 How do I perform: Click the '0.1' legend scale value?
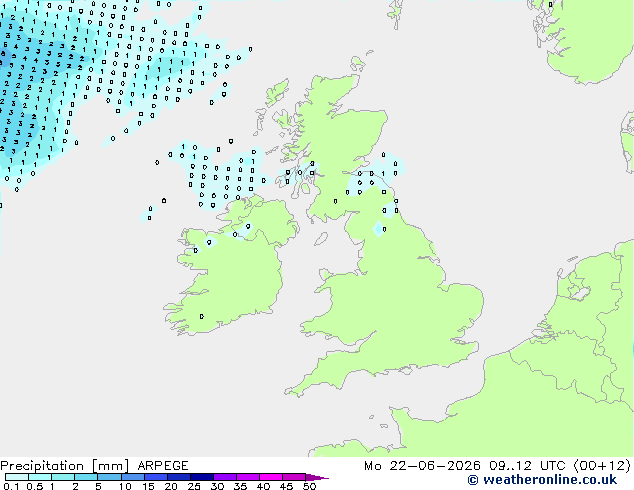(11, 486)
